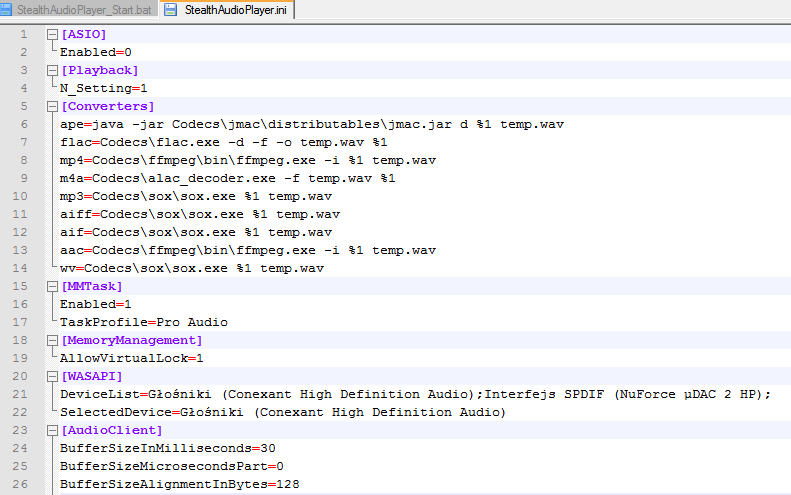The width and height of the screenshot is (791, 495).
Task: Click the m4a=Codecs\alac_decoder.exe line
Action: click(x=228, y=179)
